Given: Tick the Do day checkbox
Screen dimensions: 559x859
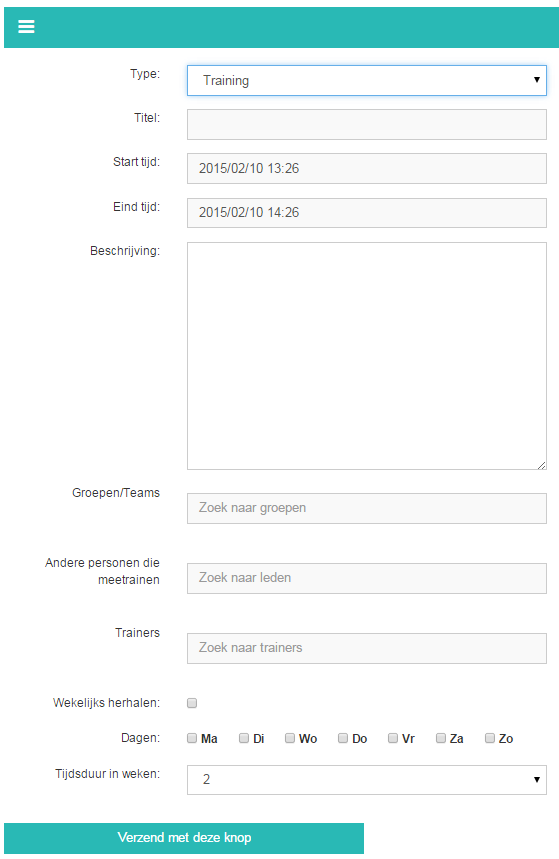Looking at the screenshot, I should click(x=343, y=738).
